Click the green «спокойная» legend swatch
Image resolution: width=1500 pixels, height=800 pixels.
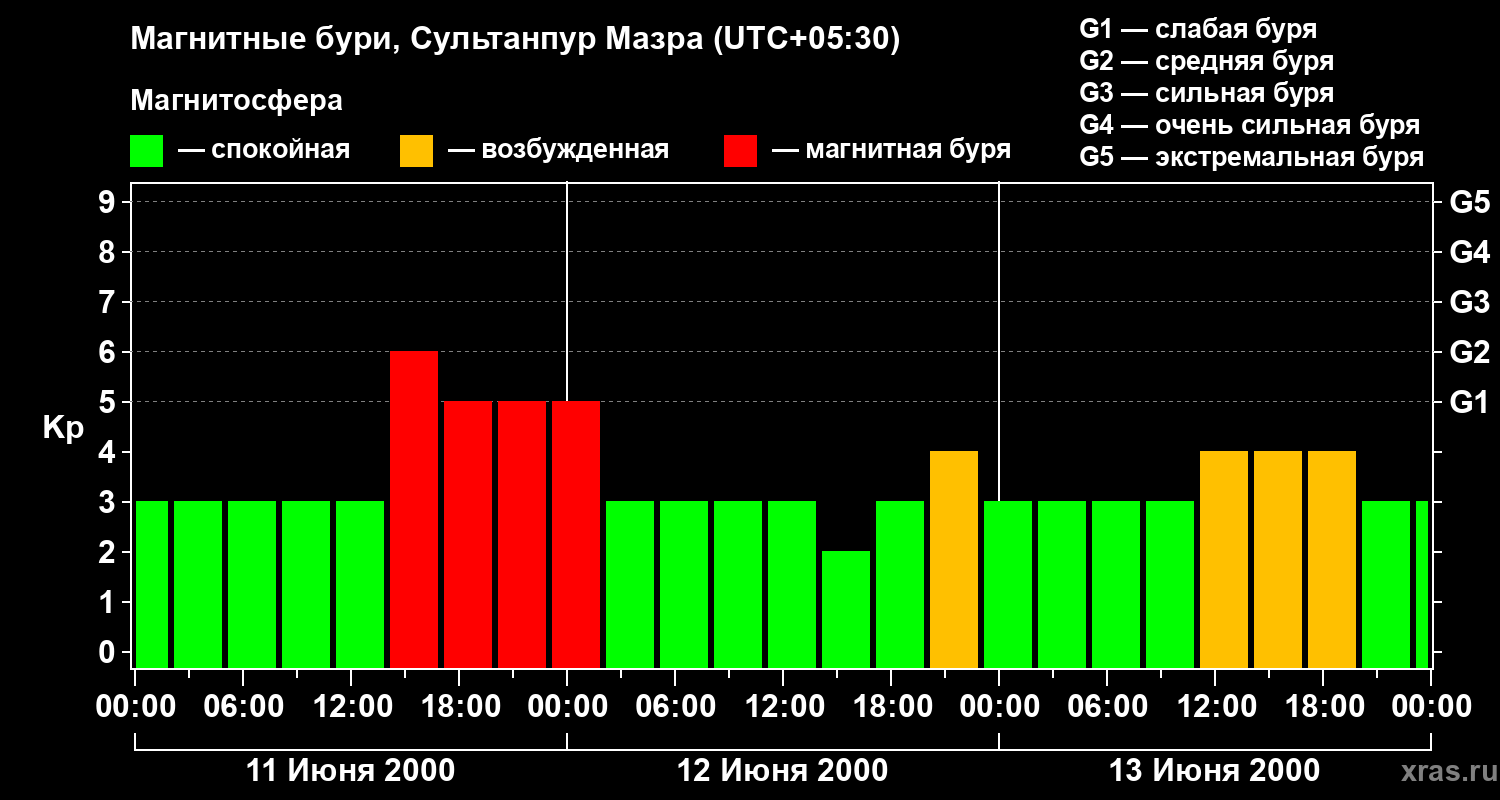point(147,151)
